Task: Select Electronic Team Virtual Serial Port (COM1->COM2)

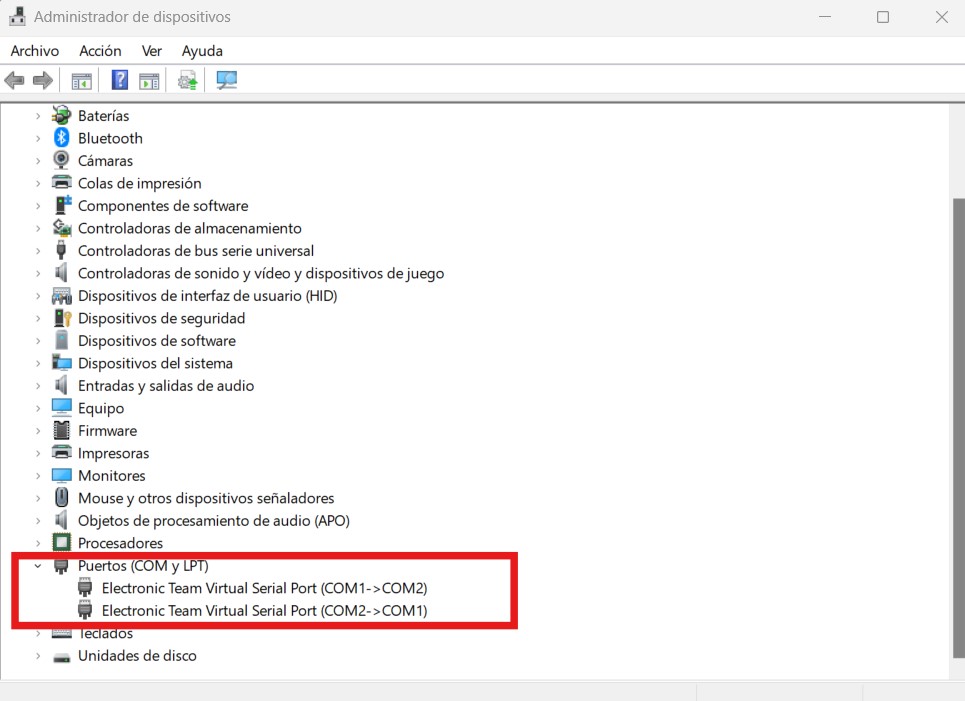Action: 265,588
